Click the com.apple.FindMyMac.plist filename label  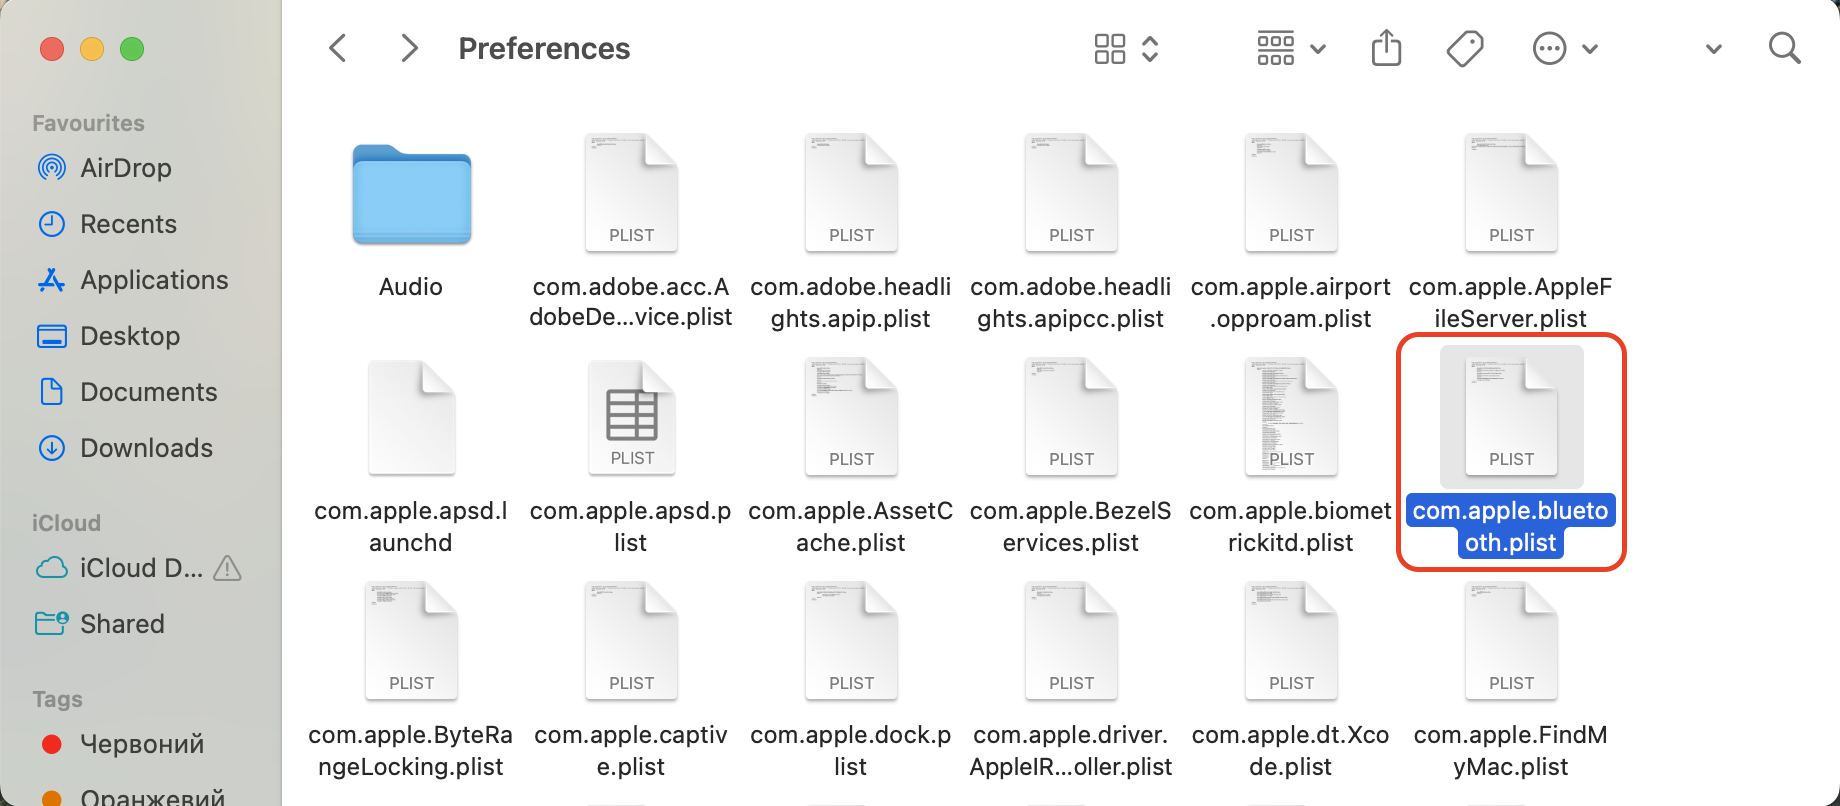[x=1511, y=750]
